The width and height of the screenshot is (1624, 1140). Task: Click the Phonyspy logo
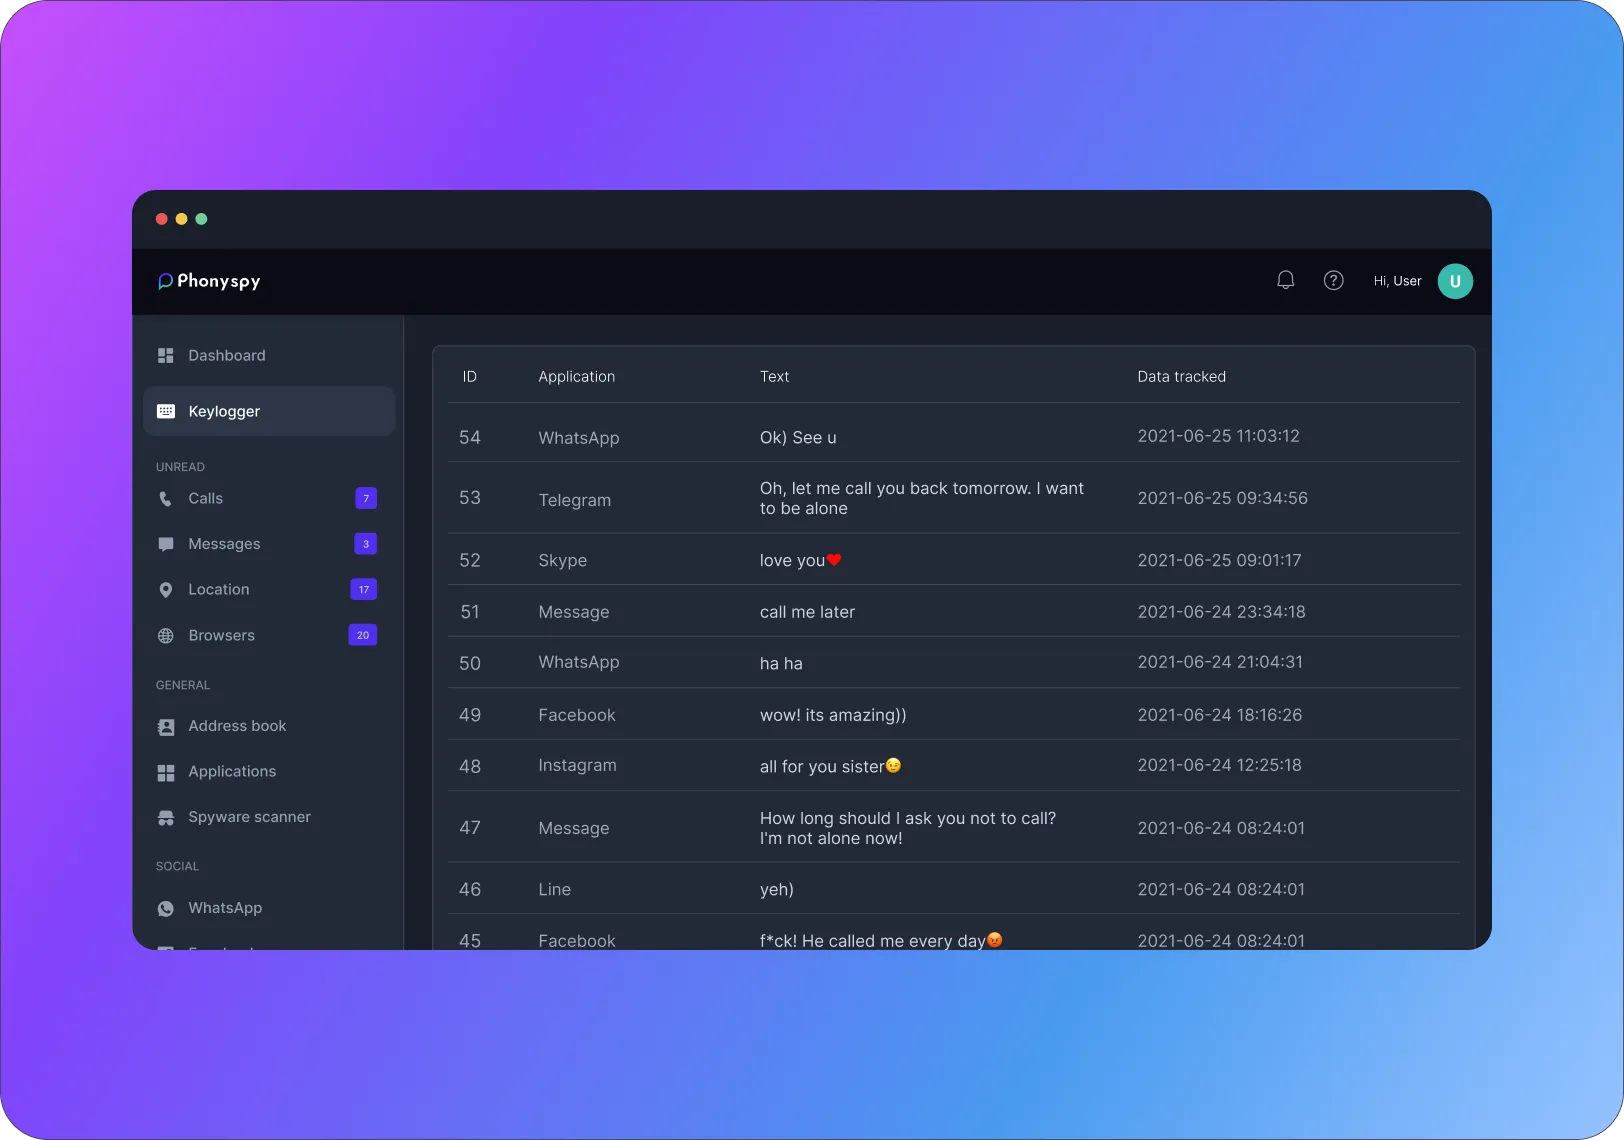(x=209, y=281)
